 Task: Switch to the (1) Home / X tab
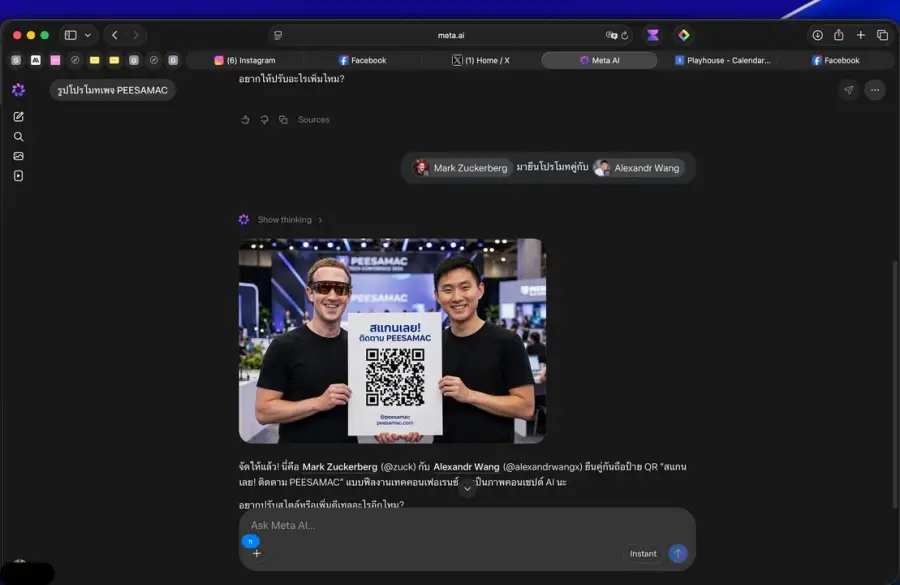[481, 60]
